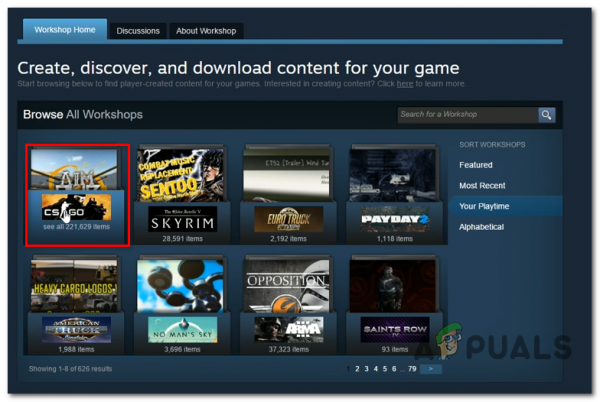Switch to the Discussions tab
This screenshot has width=600, height=402.
[x=138, y=31]
